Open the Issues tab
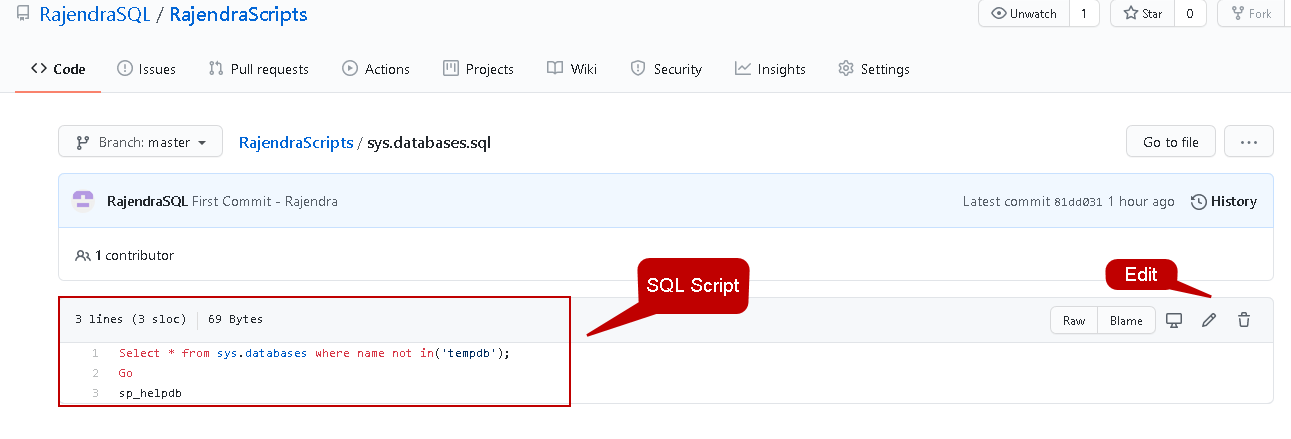 tap(146, 69)
